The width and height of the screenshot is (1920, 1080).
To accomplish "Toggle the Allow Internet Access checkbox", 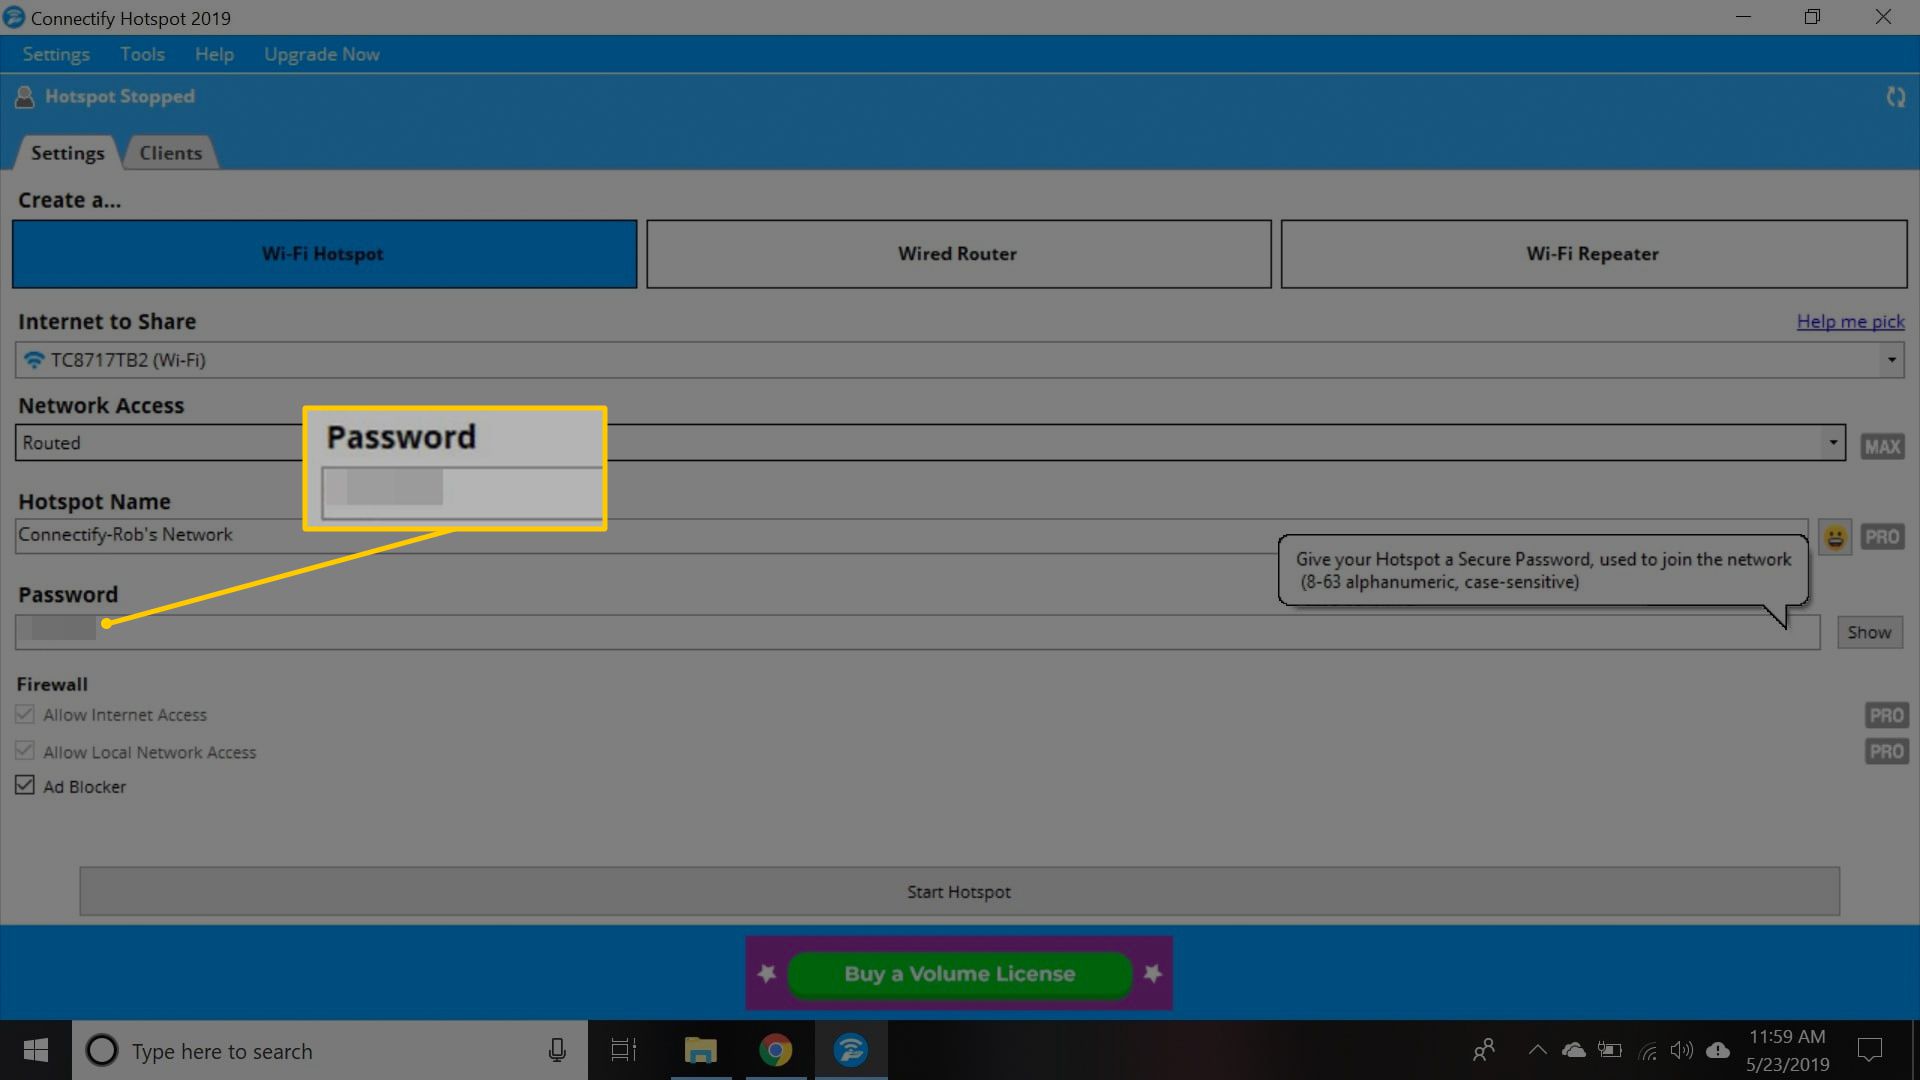I will [25, 714].
